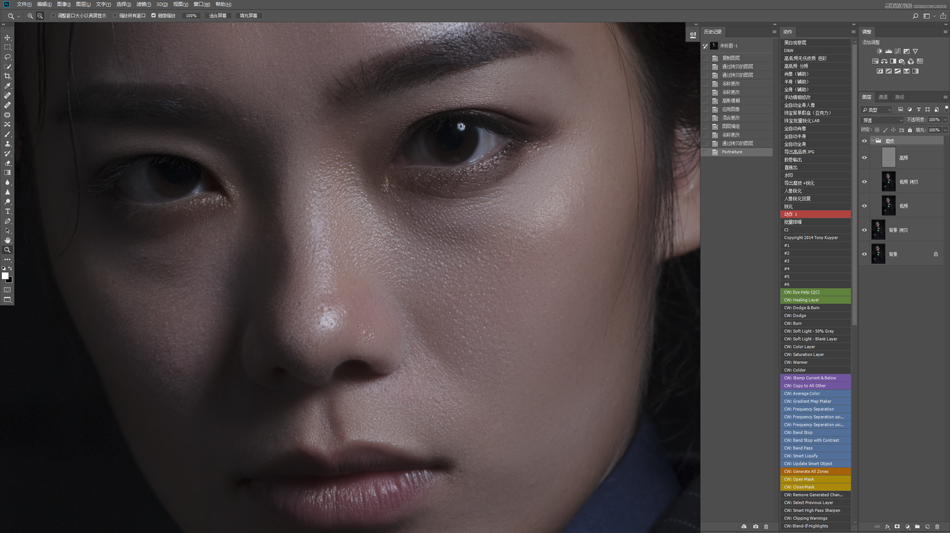Select the Pen tool
The width and height of the screenshot is (950, 533).
tap(7, 221)
